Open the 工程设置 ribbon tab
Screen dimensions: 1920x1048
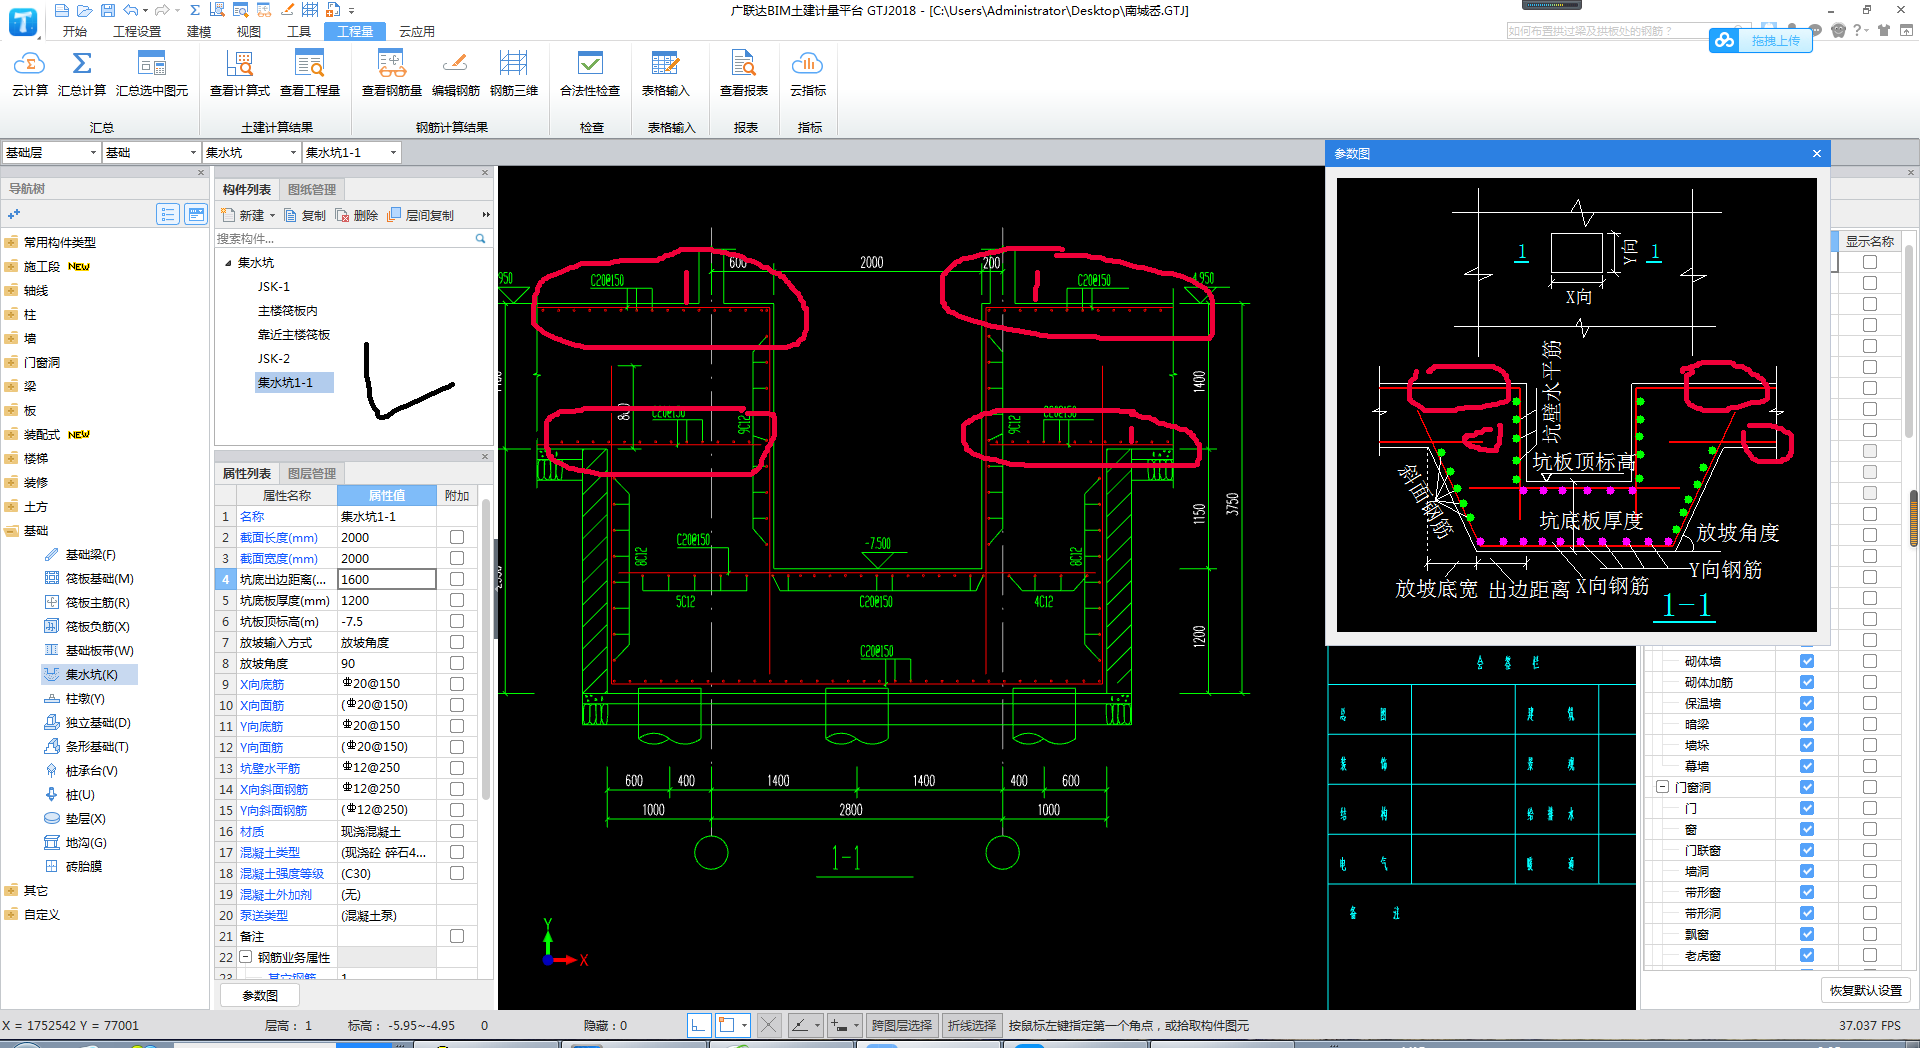pos(137,32)
